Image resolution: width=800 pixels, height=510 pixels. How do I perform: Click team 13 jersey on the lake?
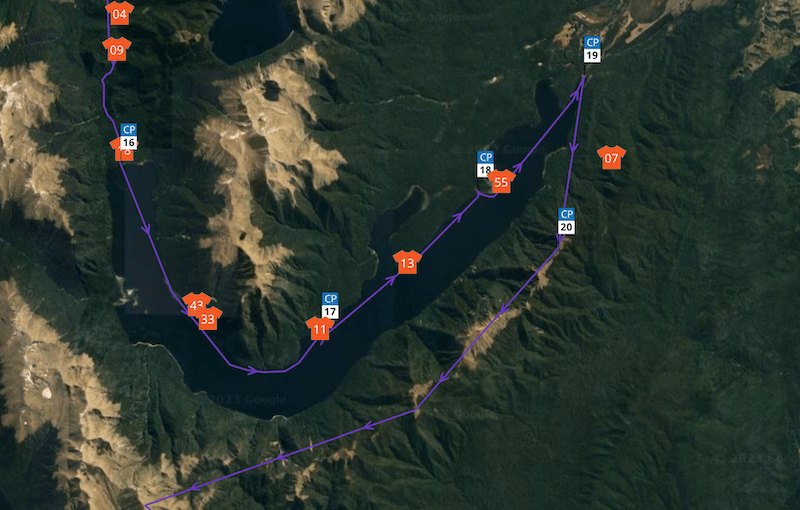pos(407,262)
